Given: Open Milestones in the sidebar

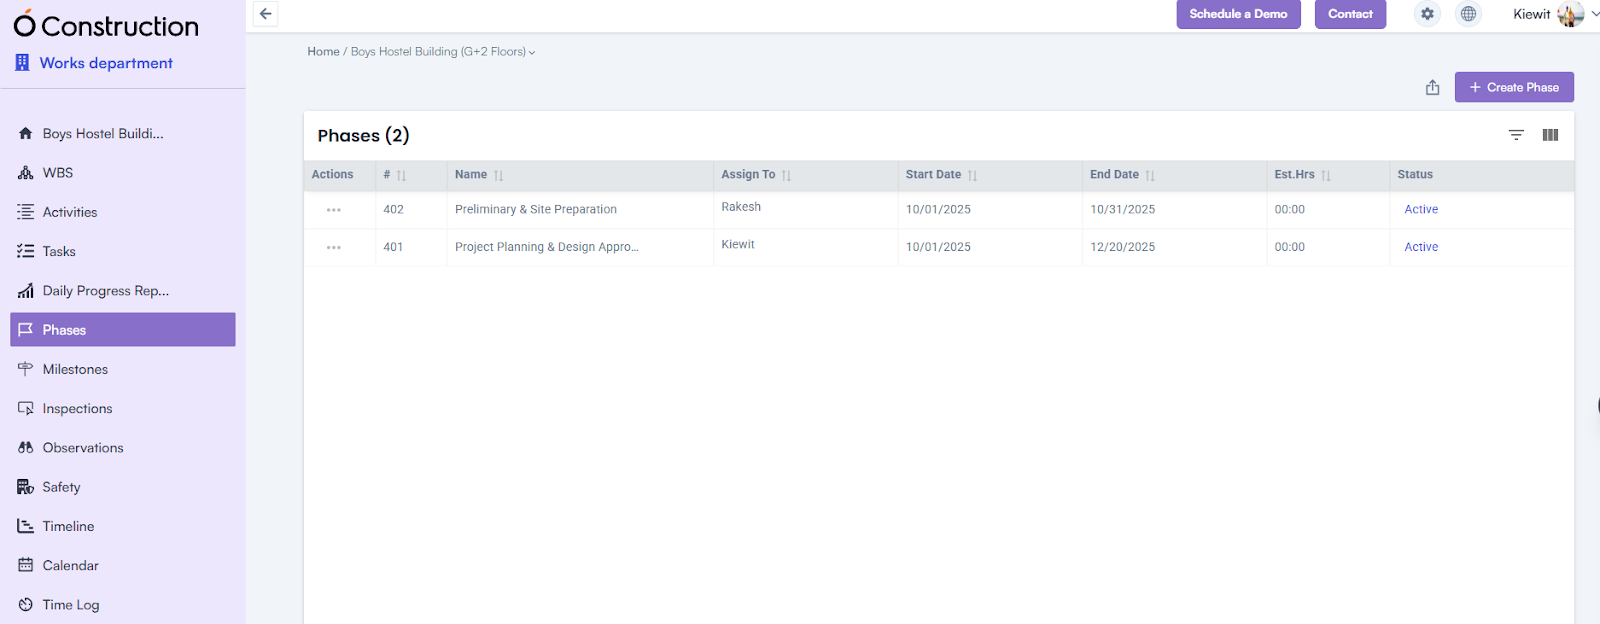Looking at the screenshot, I should (75, 369).
